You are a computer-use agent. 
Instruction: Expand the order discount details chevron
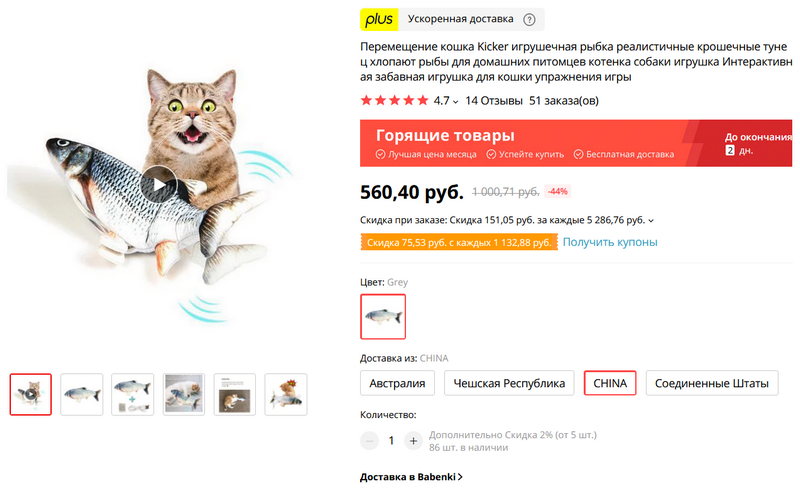(x=652, y=220)
